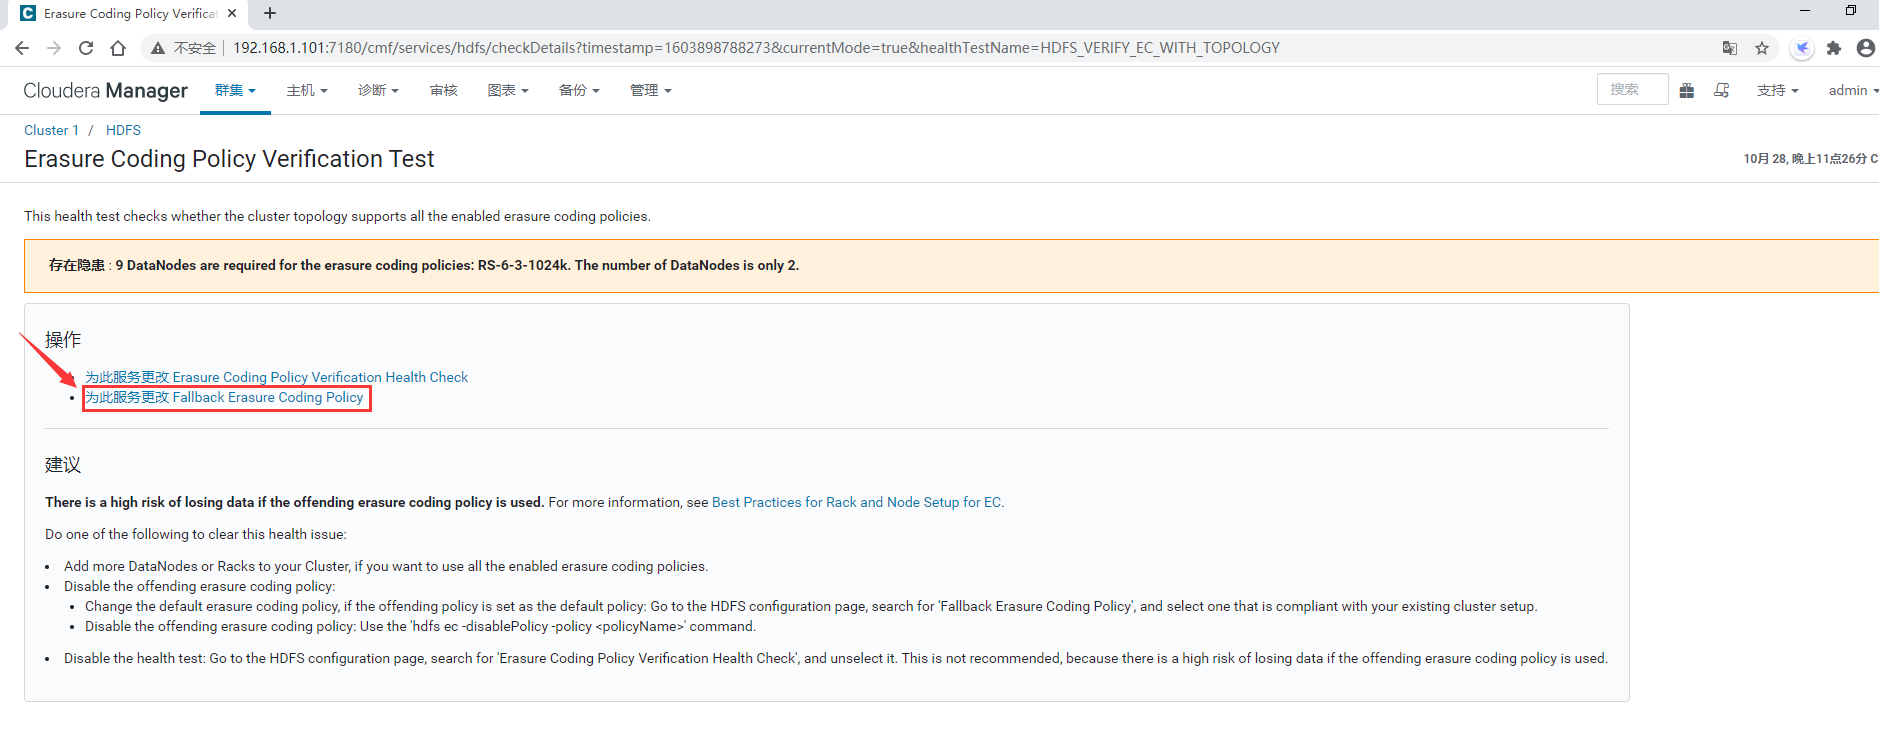The image size is (1879, 733).
Task: Open the Chrome profile avatar icon
Action: [x=1866, y=48]
